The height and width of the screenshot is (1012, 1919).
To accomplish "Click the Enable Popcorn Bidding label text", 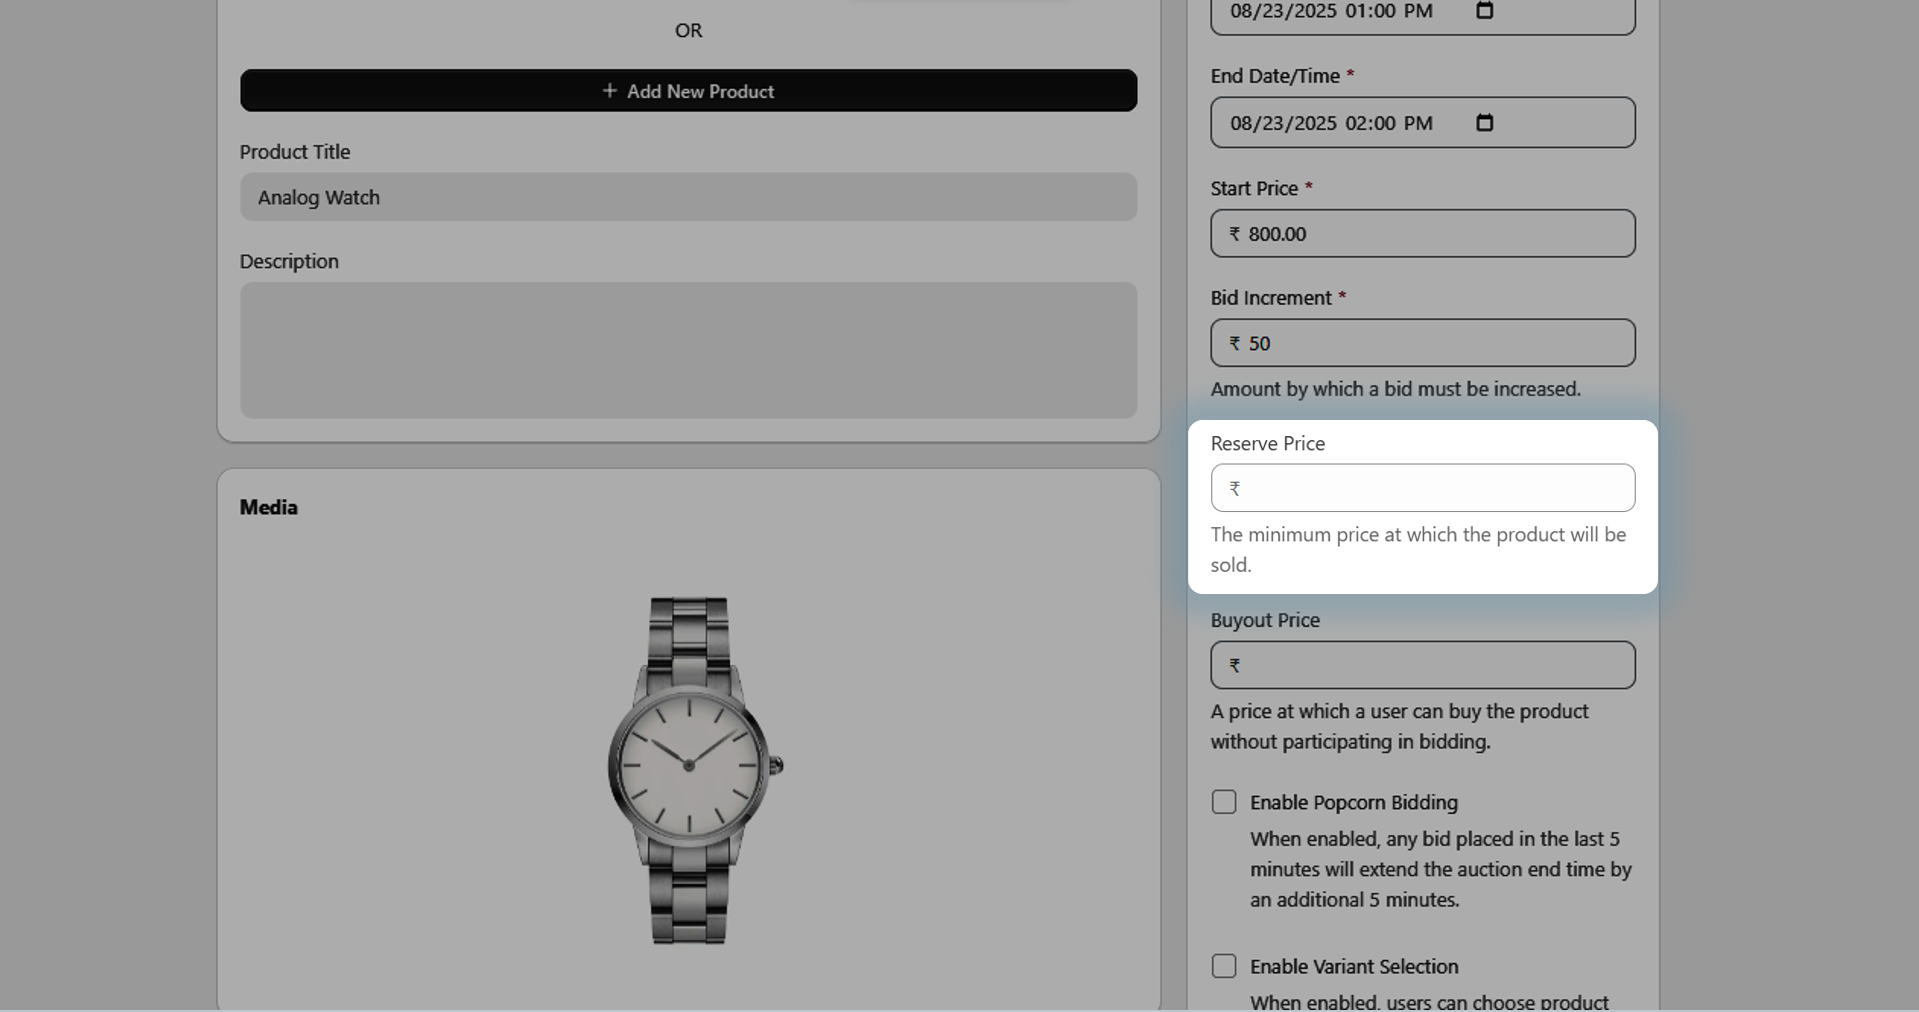I will pyautogui.click(x=1353, y=803).
